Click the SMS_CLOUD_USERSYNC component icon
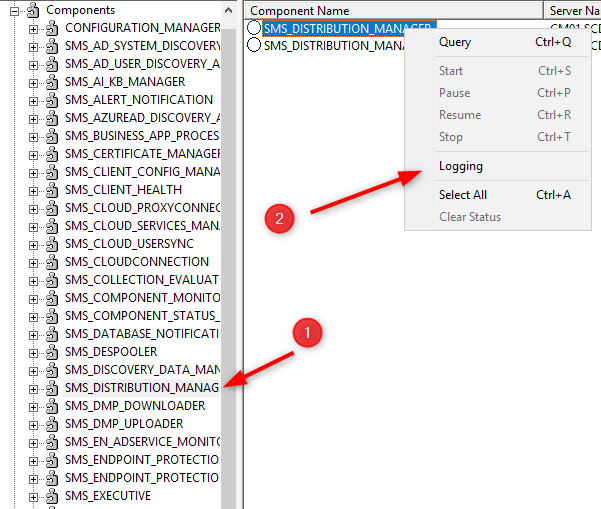This screenshot has height=509, width=601. coord(52,244)
